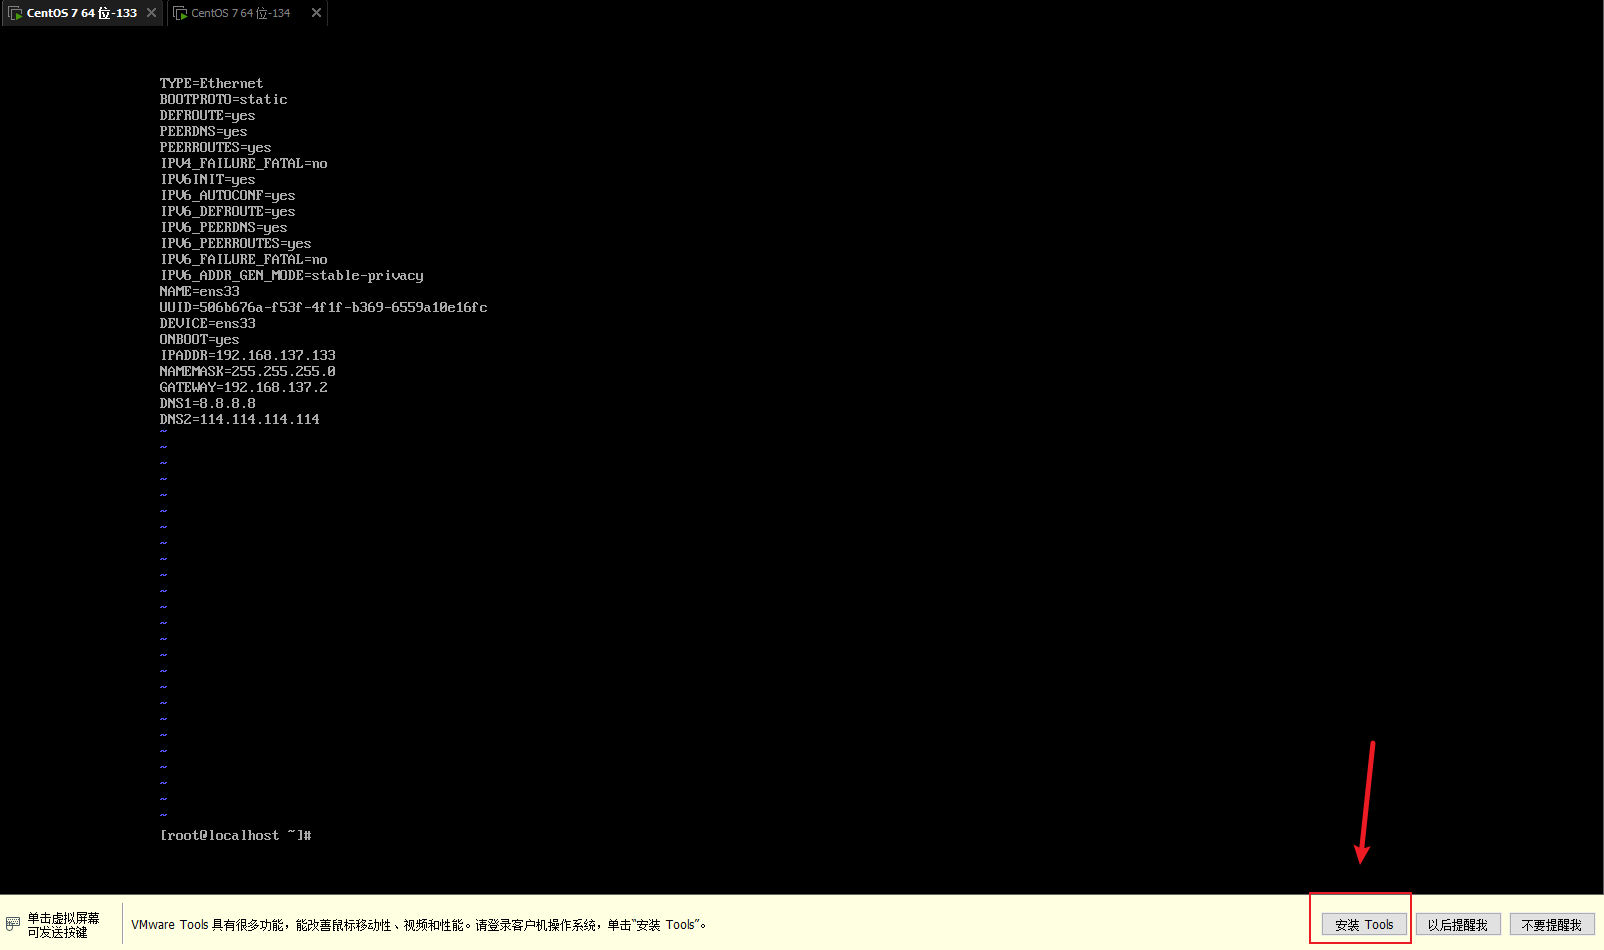This screenshot has height=950, width=1604.
Task: Close the CentOS 7 64位-134 tab
Action: pyautogui.click(x=316, y=13)
